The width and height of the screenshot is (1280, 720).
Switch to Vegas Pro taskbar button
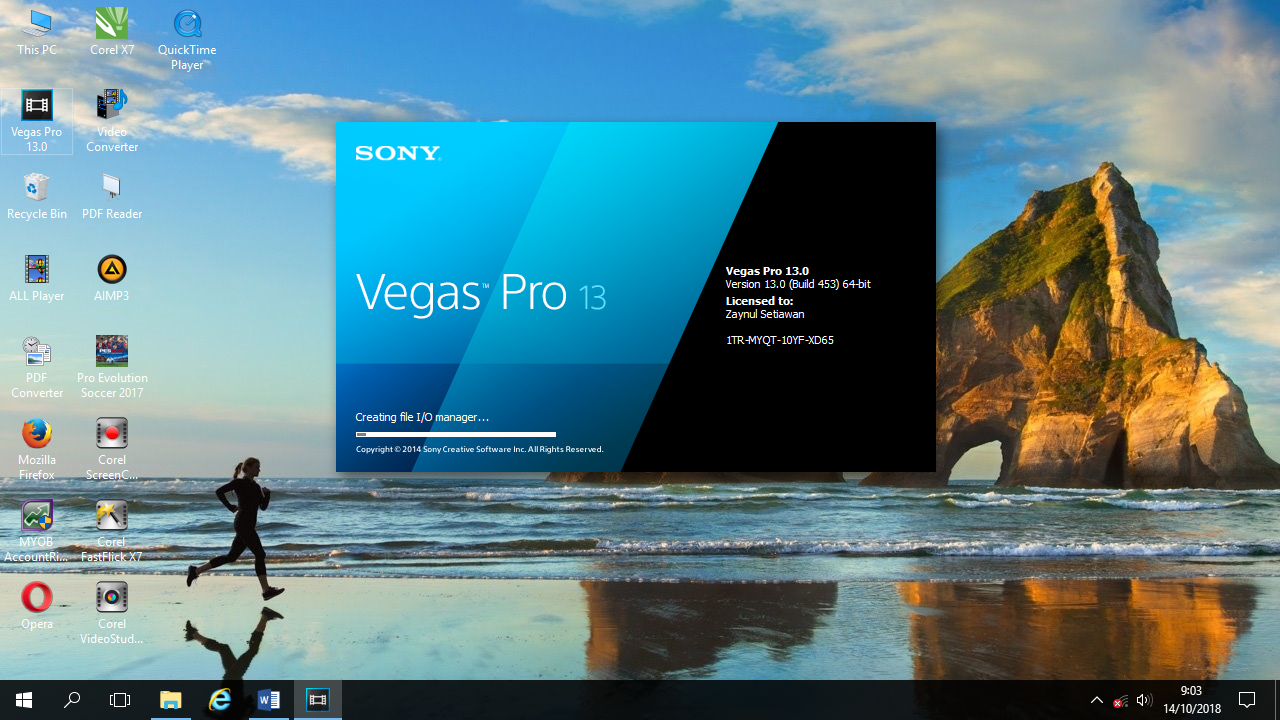tap(317, 700)
